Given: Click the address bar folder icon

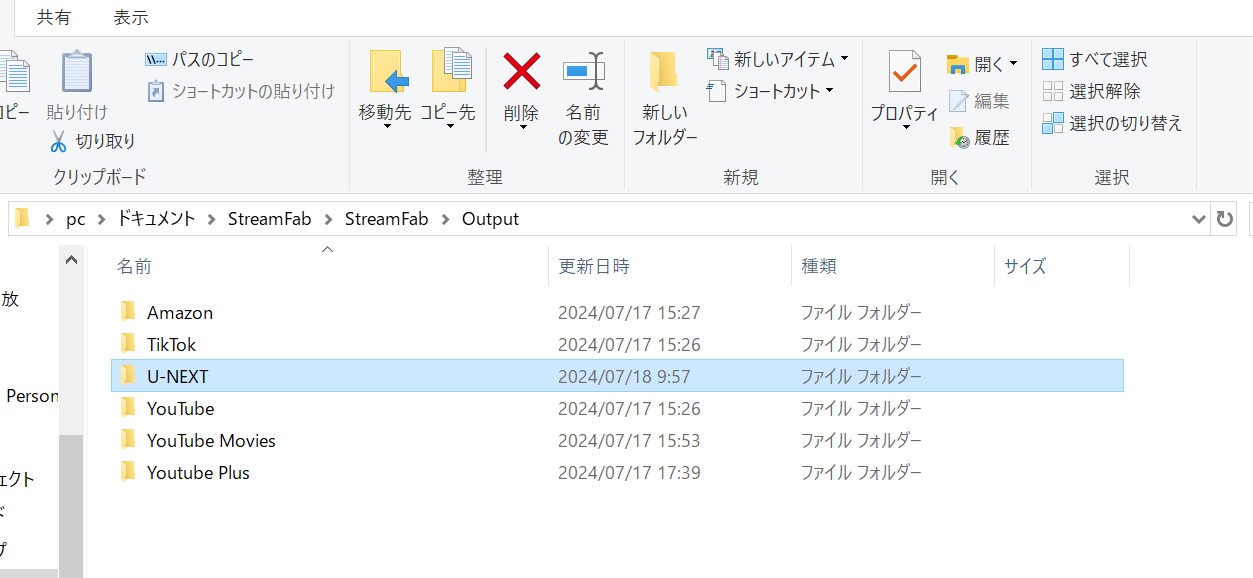Looking at the screenshot, I should click(22, 218).
